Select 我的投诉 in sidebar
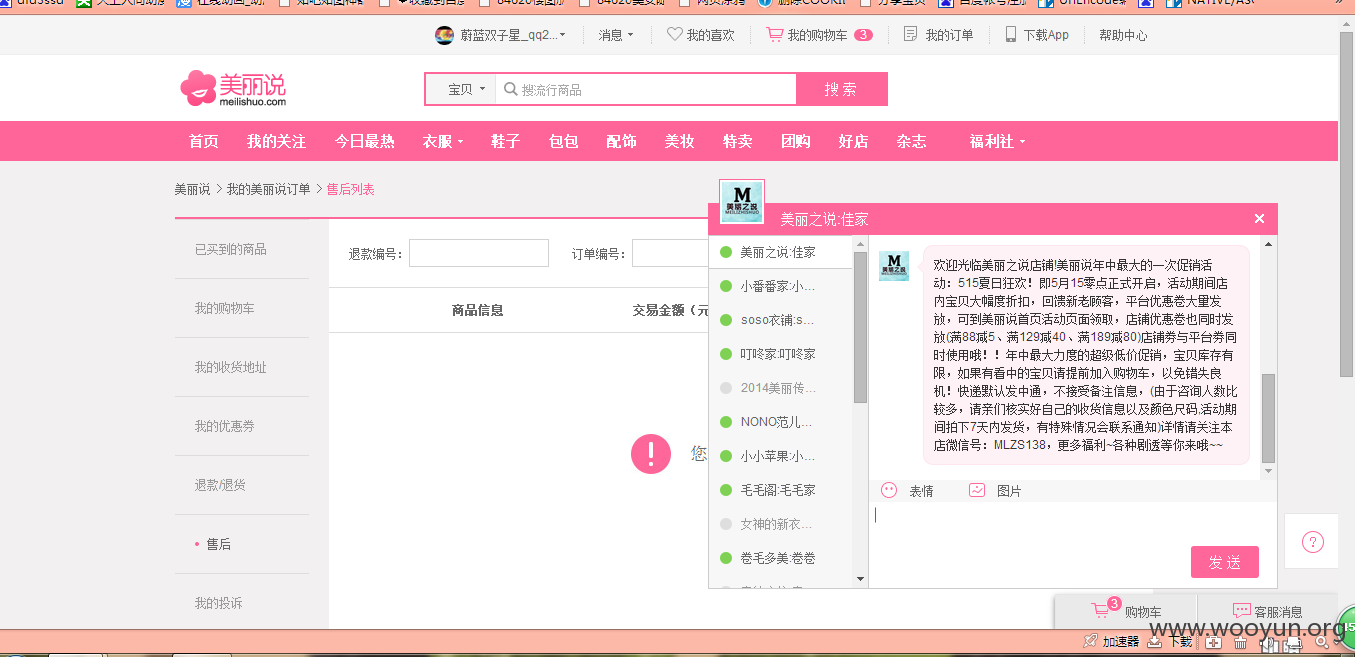This screenshot has width=1355, height=657. pos(219,603)
